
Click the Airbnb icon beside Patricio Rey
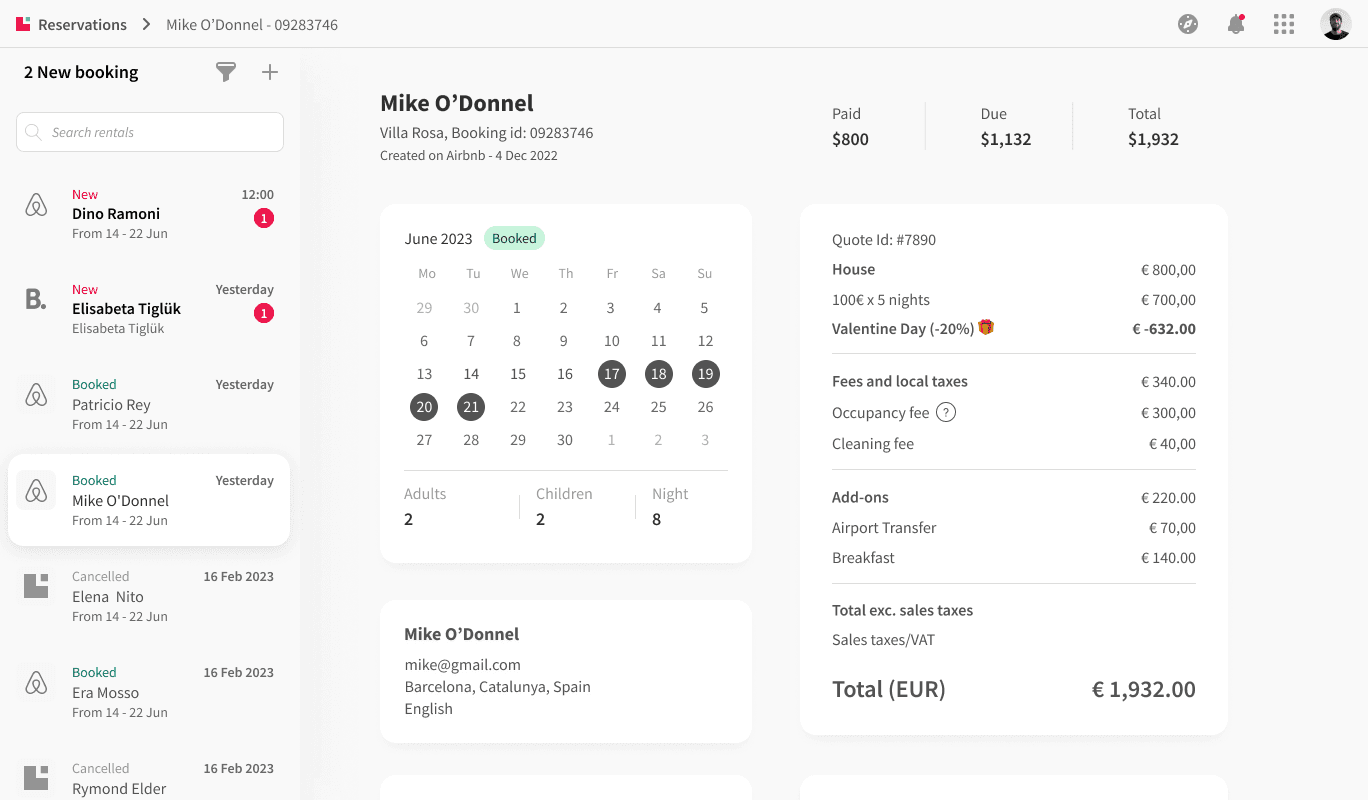click(36, 396)
